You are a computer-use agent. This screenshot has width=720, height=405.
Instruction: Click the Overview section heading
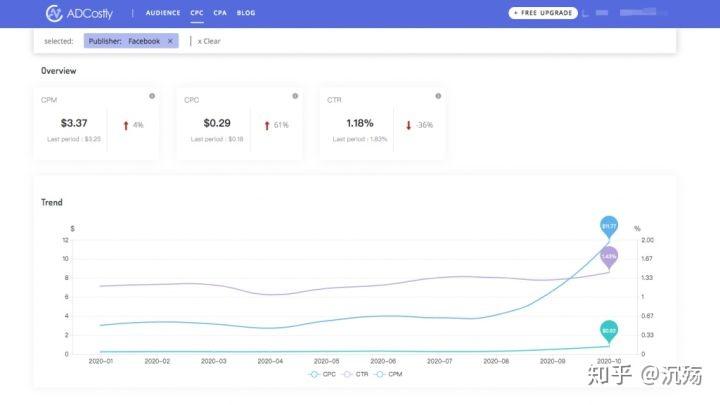click(58, 71)
